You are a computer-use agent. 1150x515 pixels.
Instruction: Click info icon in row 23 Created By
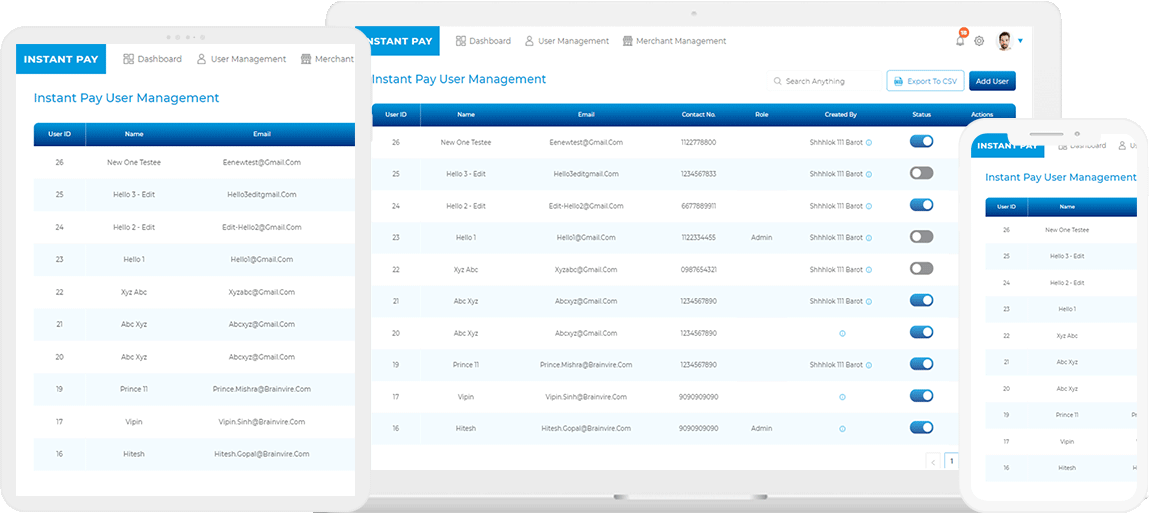click(869, 238)
